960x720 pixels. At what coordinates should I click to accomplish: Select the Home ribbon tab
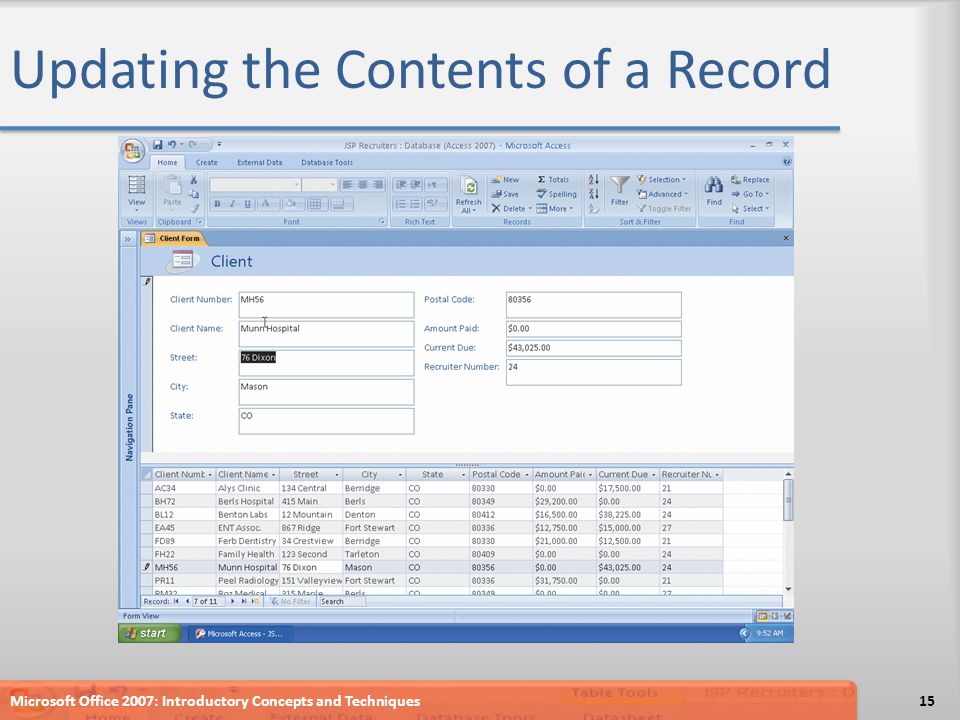pyautogui.click(x=167, y=162)
